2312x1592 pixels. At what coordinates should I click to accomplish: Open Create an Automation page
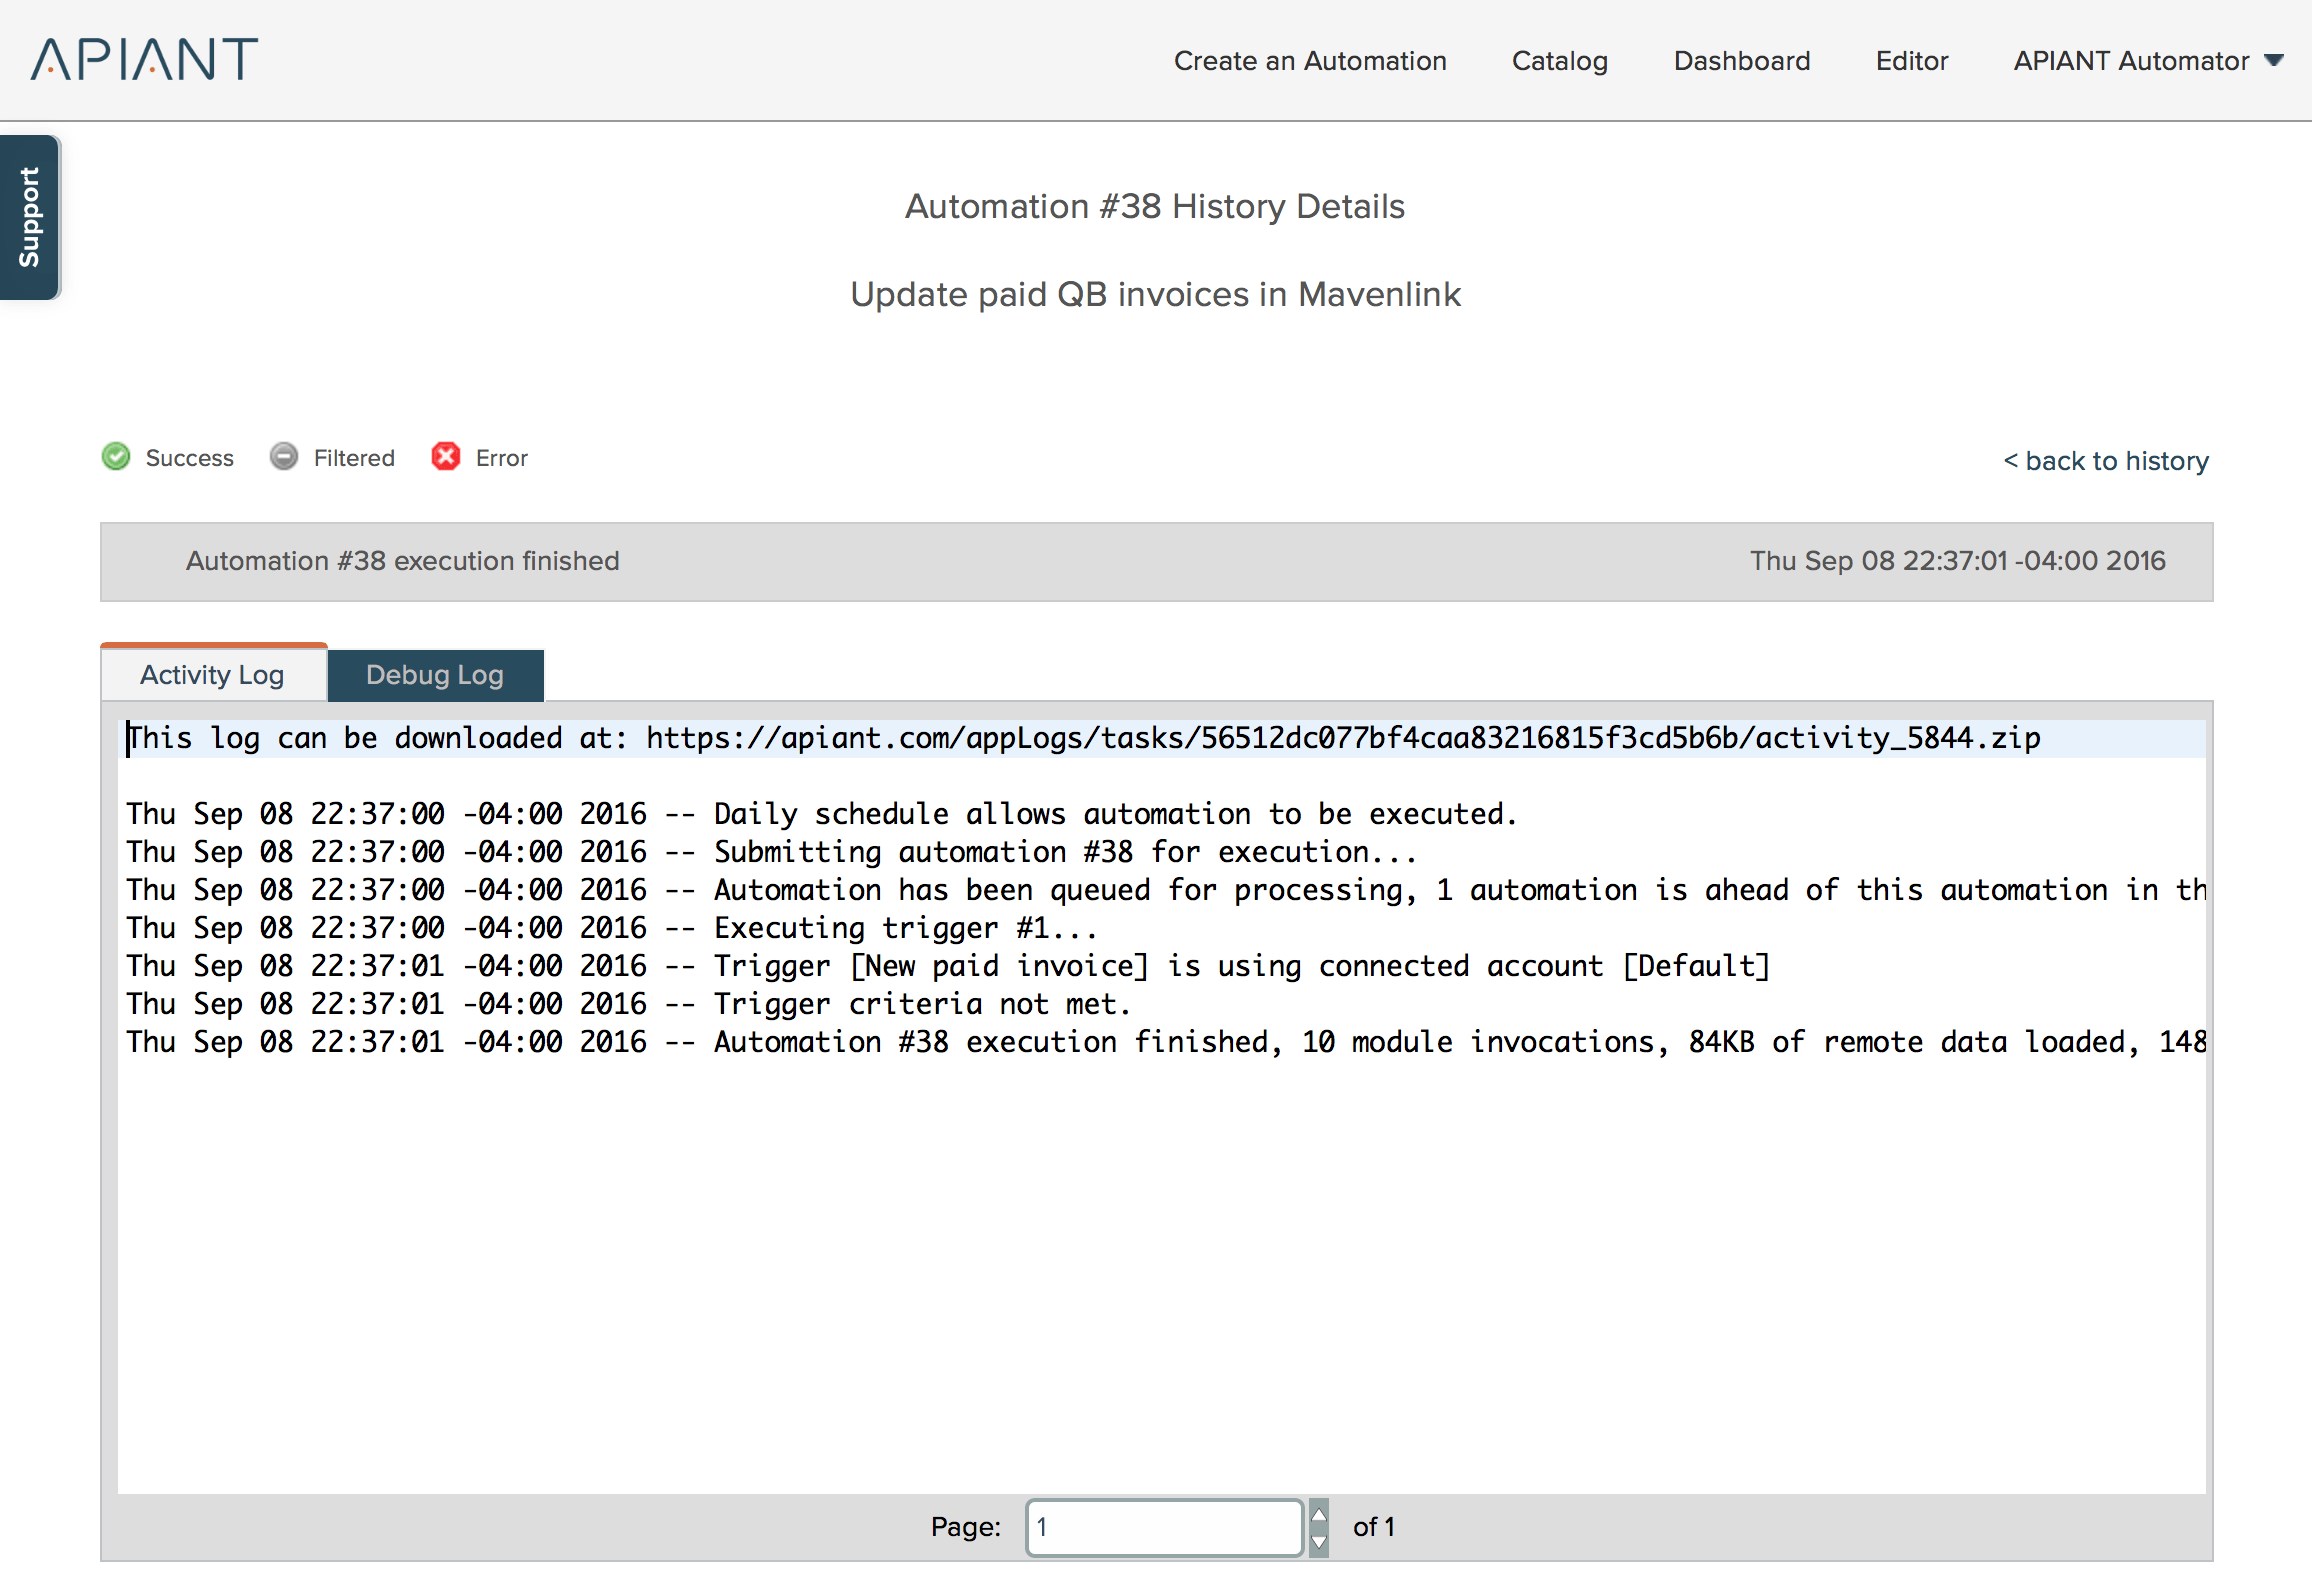coord(1310,61)
